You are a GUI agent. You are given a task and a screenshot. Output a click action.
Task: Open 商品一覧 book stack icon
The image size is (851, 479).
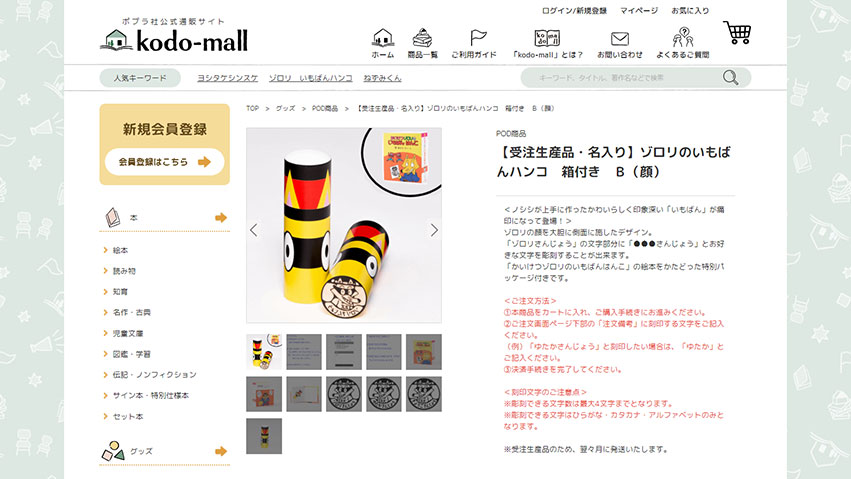coord(422,38)
